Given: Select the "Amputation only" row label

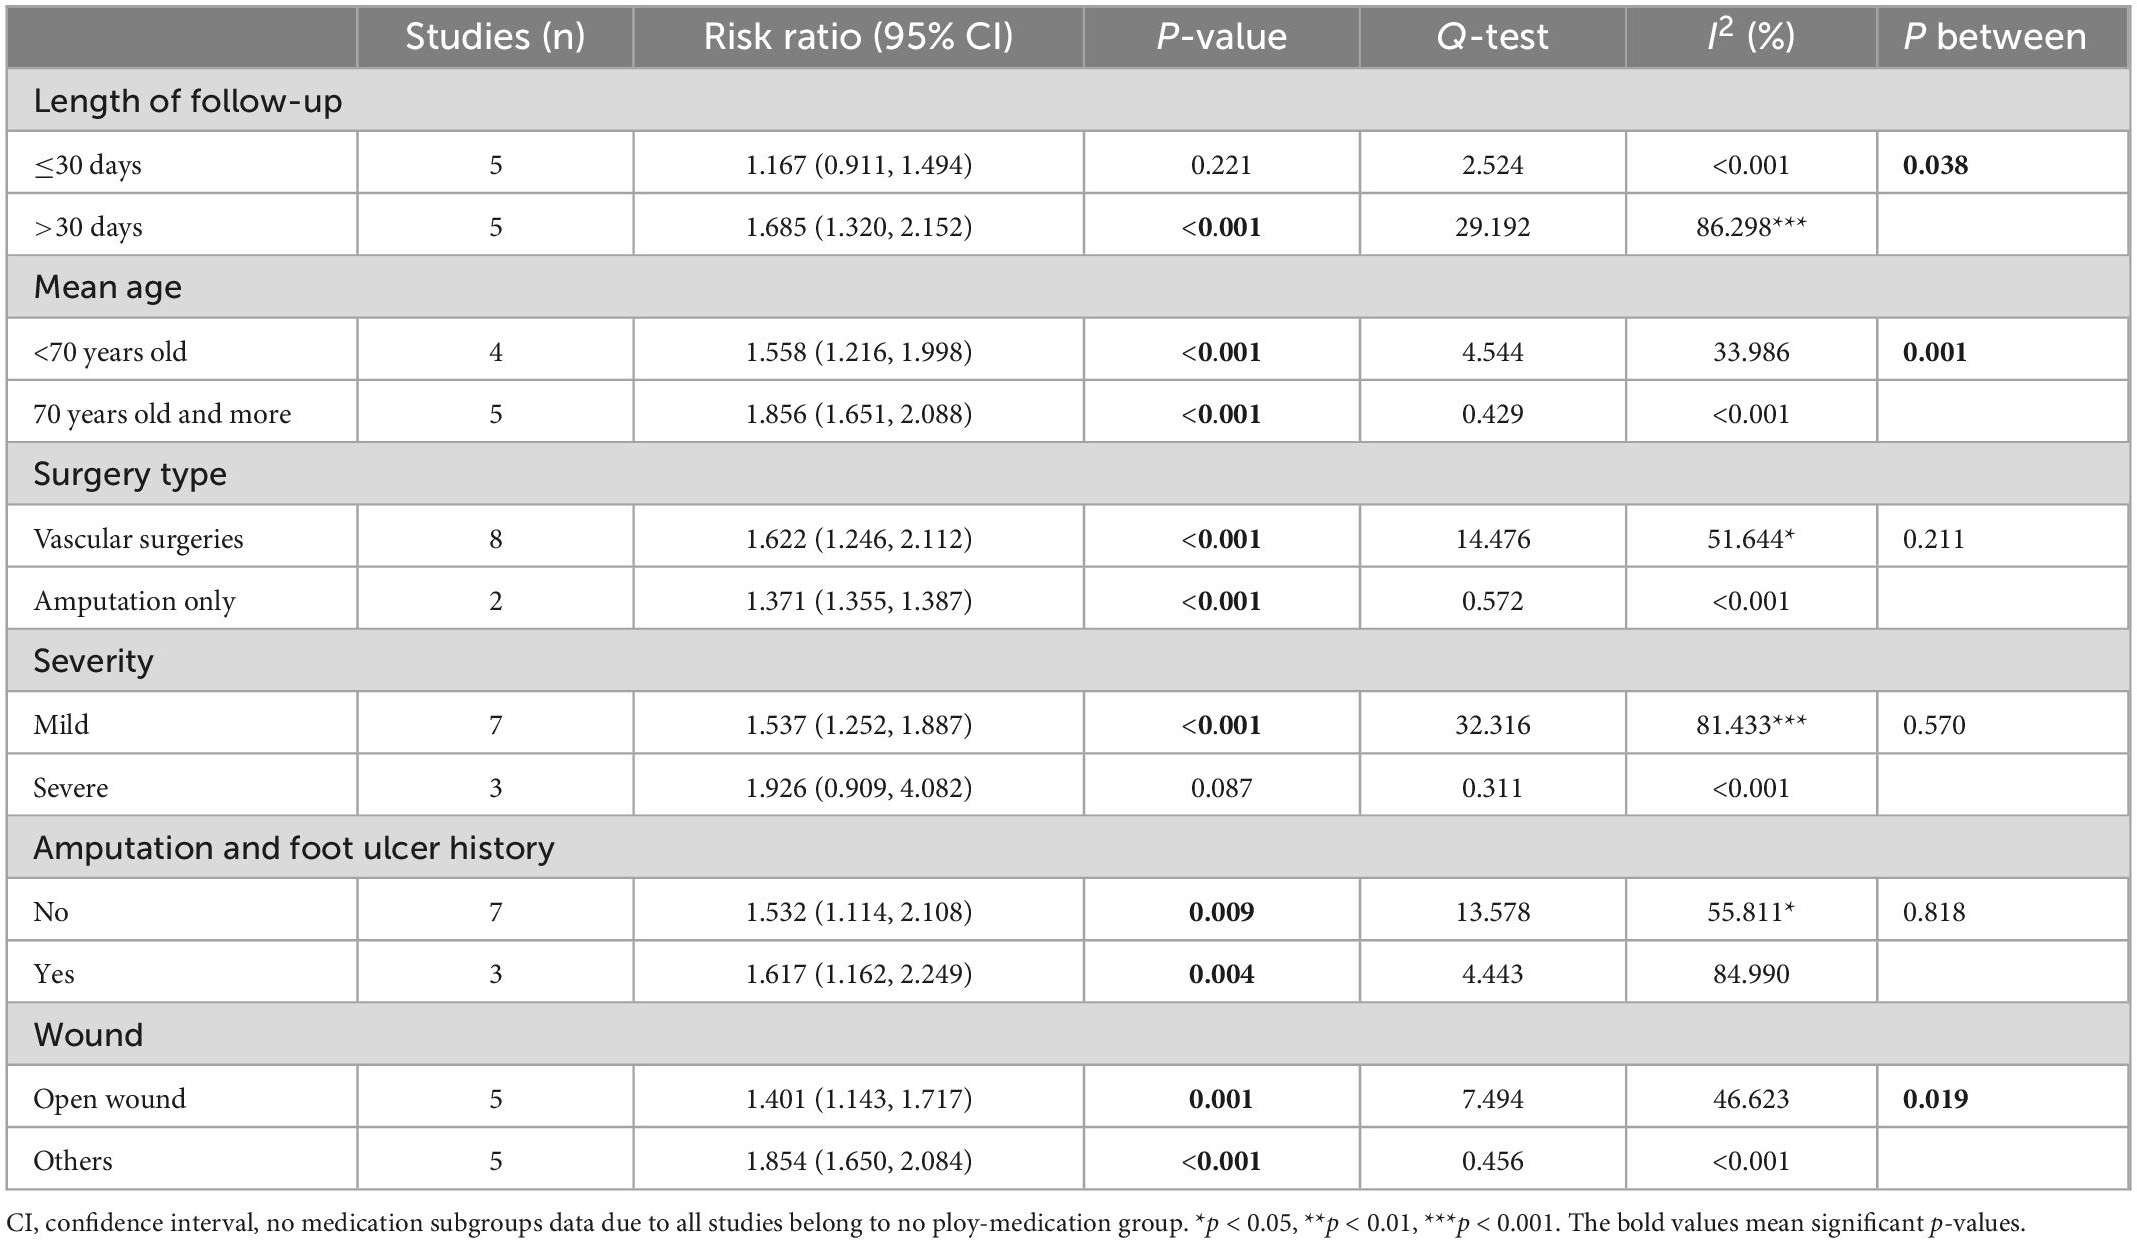Looking at the screenshot, I should (134, 601).
